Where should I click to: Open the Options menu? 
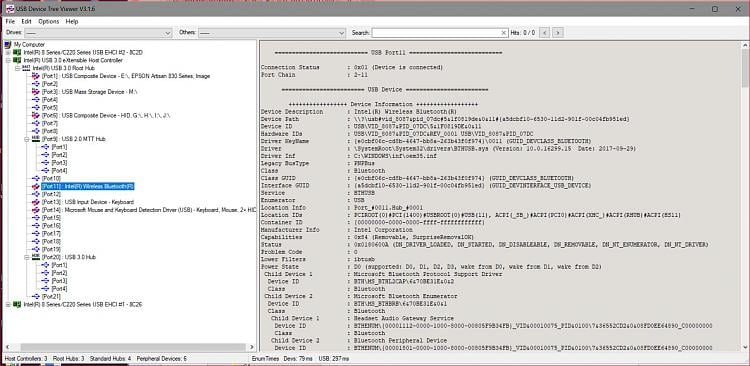pyautogui.click(x=49, y=22)
